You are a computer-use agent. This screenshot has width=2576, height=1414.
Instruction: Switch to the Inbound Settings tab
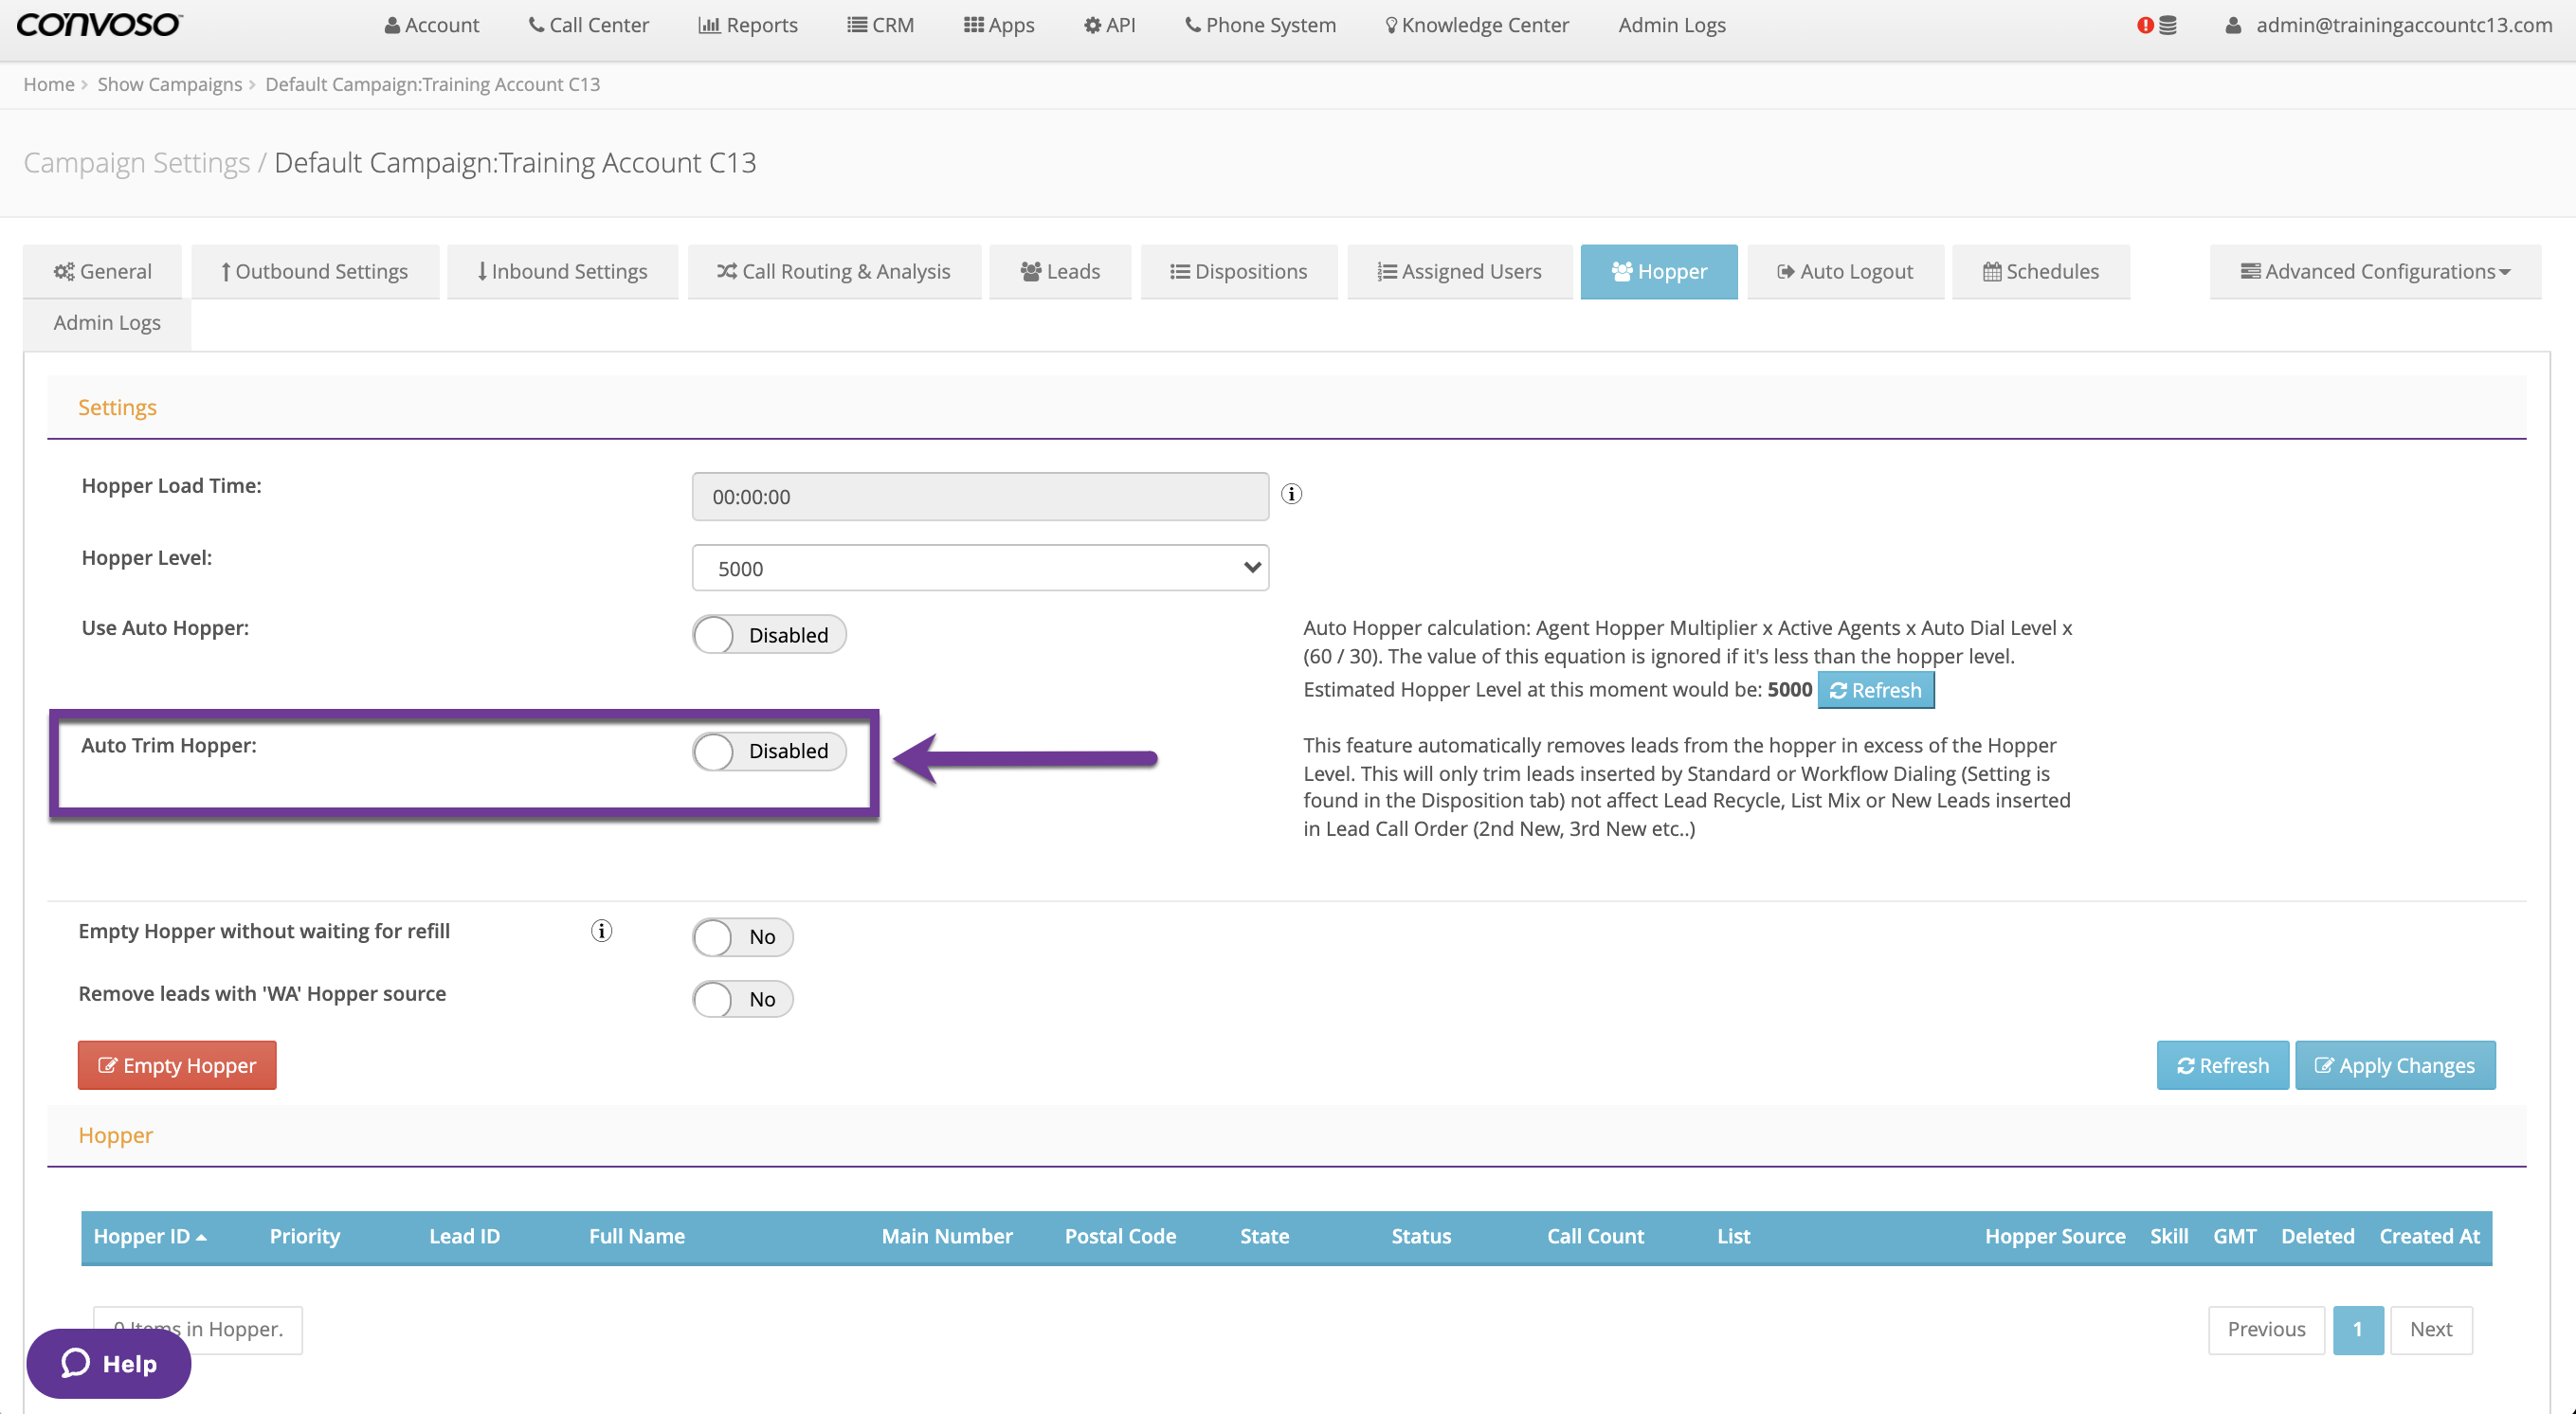(x=563, y=272)
